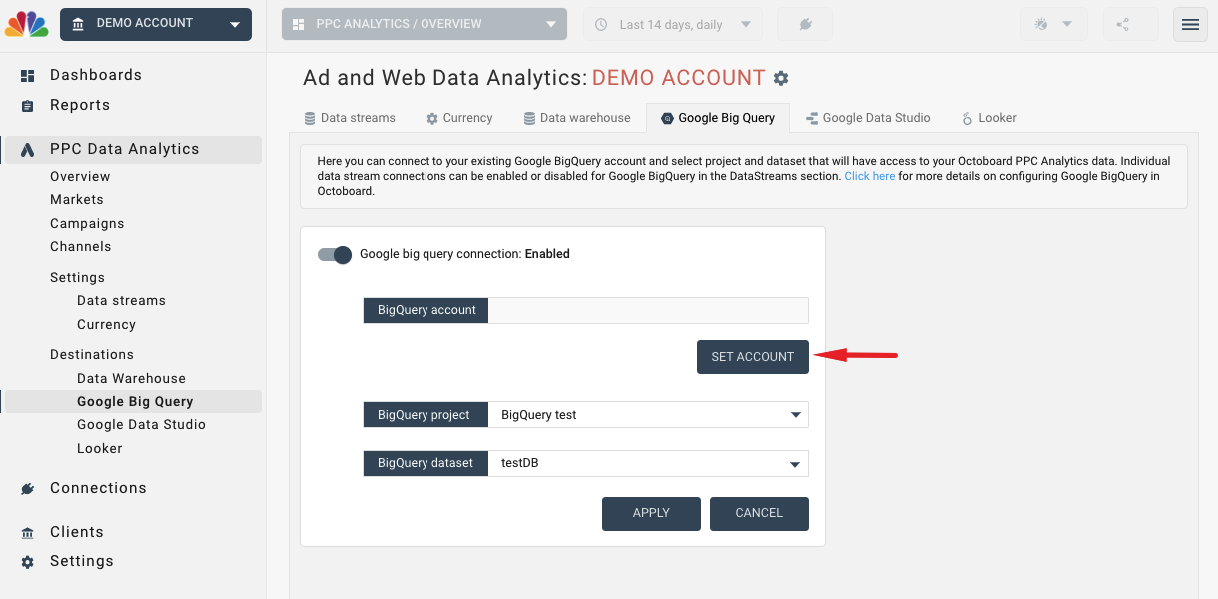
Task: Click the SET ACCOUNT button
Action: click(753, 357)
